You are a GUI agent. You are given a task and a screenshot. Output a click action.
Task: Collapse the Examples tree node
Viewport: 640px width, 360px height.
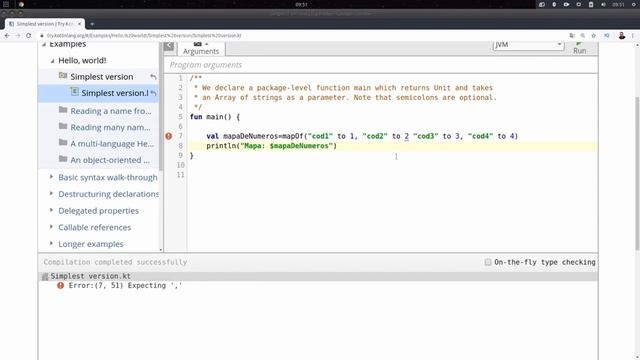pyautogui.click(x=44, y=44)
